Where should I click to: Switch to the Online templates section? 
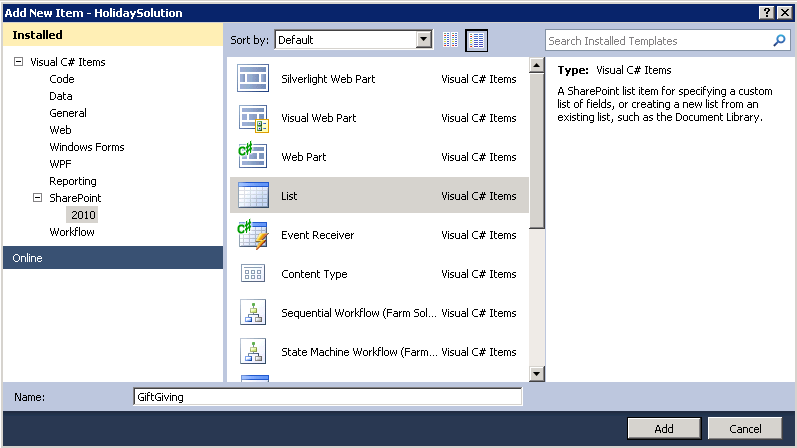pos(113,258)
